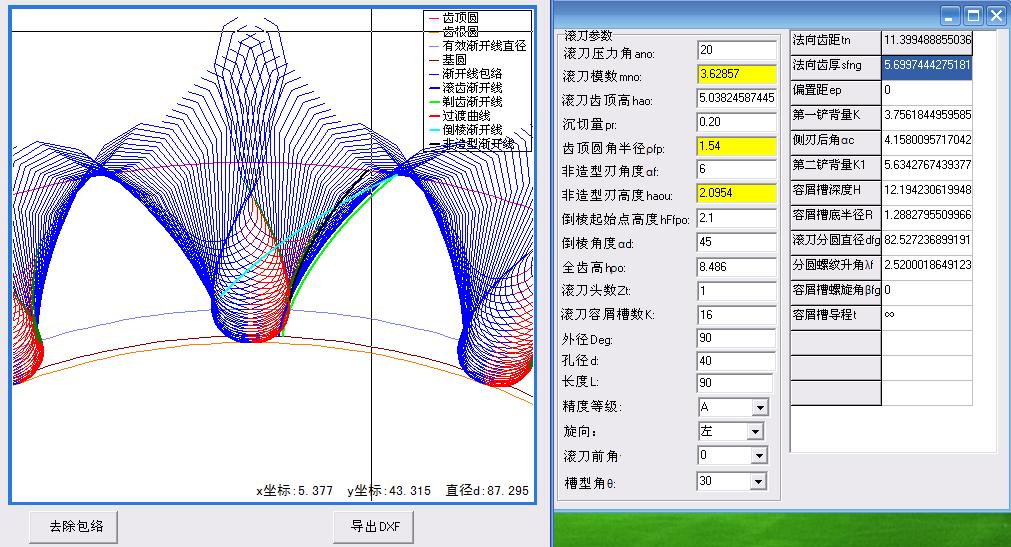The height and width of the screenshot is (547, 1011).
Task: Click the 导出DXF button
Action: click(373, 526)
